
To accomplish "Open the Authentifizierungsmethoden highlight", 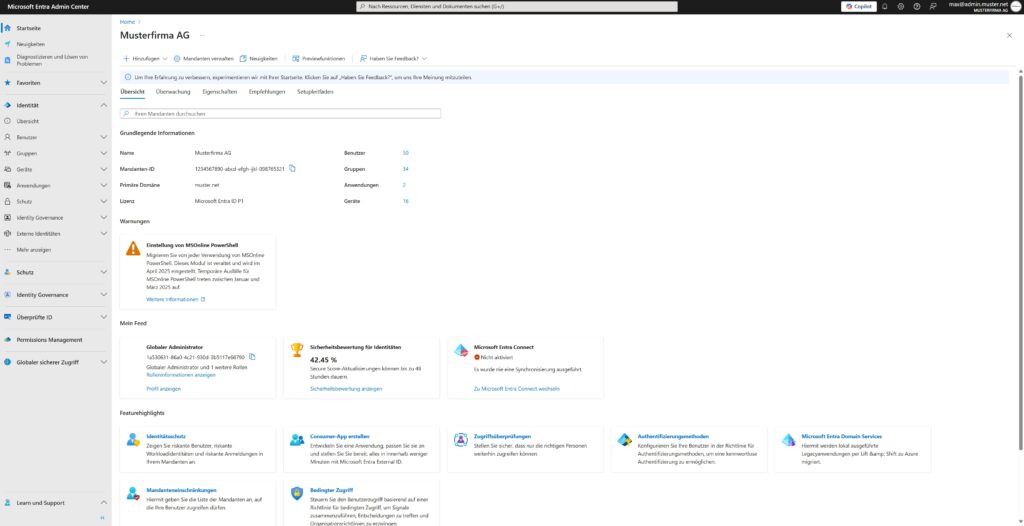I will tap(673, 436).
